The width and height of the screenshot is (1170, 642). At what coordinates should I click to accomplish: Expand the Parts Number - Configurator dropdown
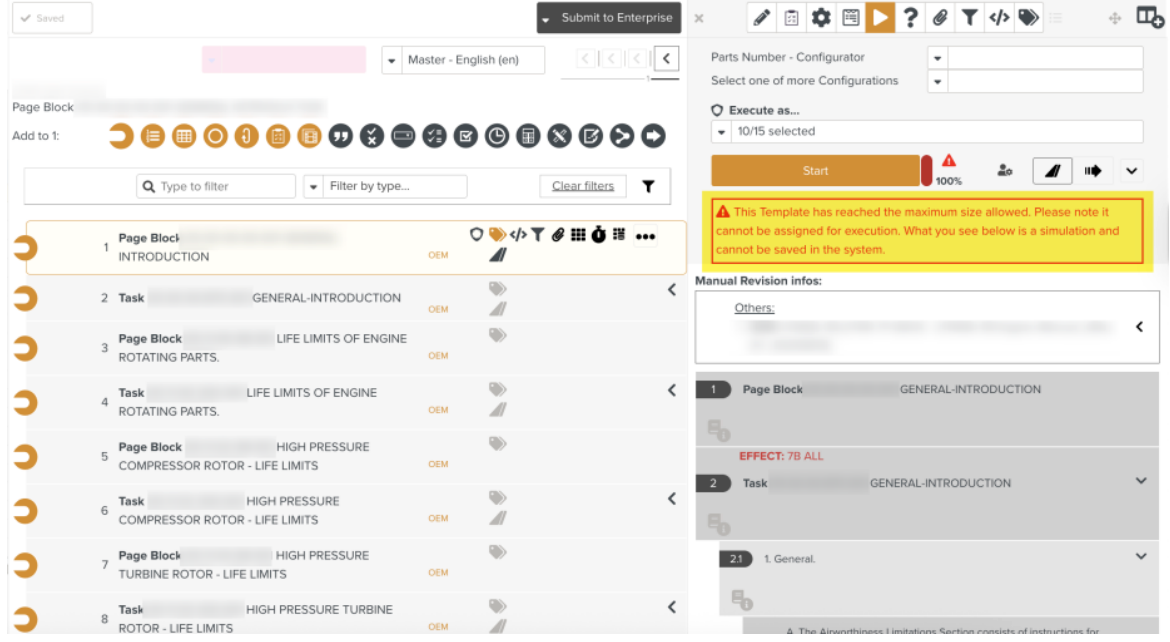[938, 58]
